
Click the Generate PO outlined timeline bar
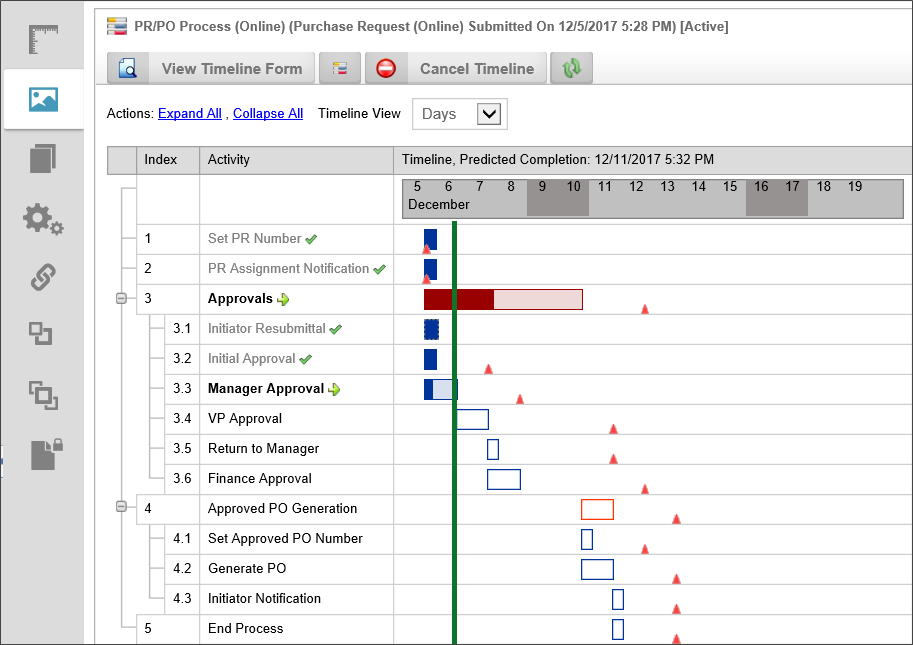pyautogui.click(x=597, y=569)
